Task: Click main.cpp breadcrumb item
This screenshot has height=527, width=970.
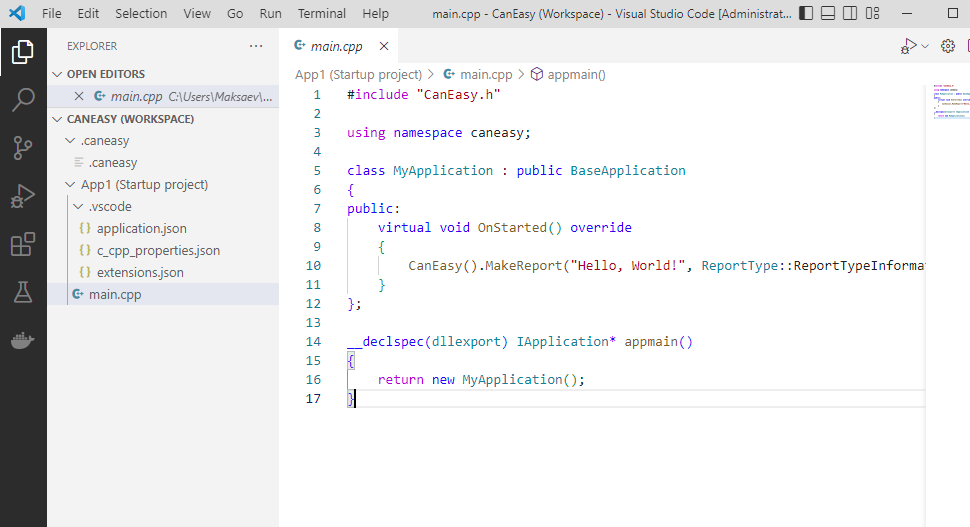Action: [479, 75]
